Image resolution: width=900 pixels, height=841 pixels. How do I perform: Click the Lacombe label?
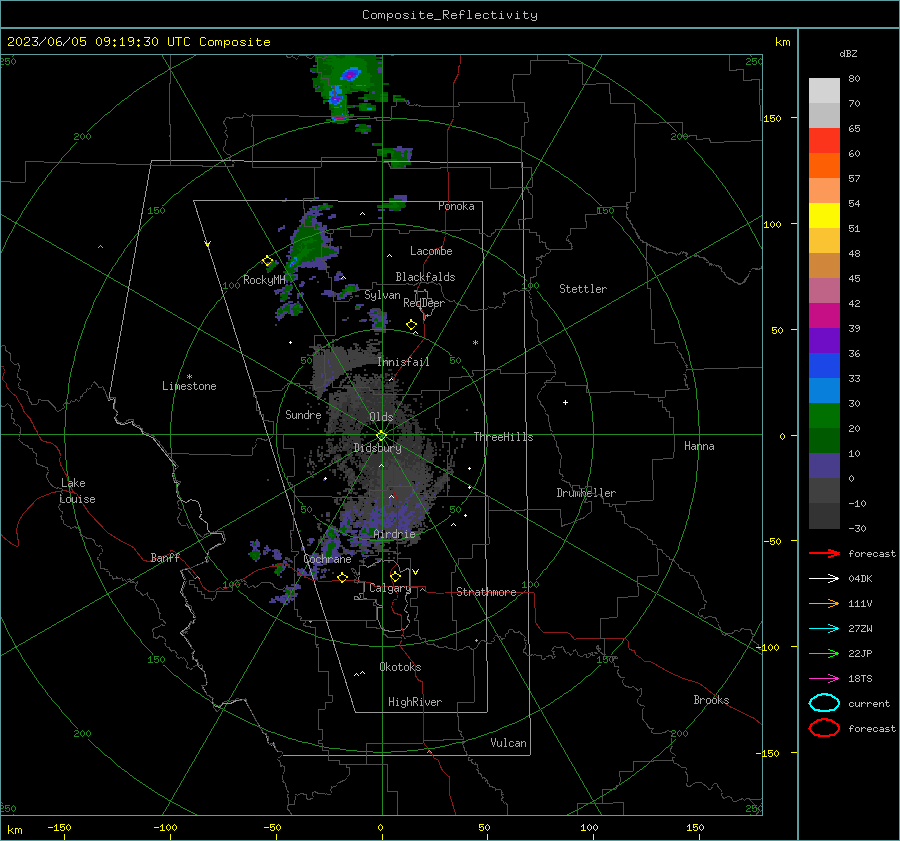[x=431, y=251]
